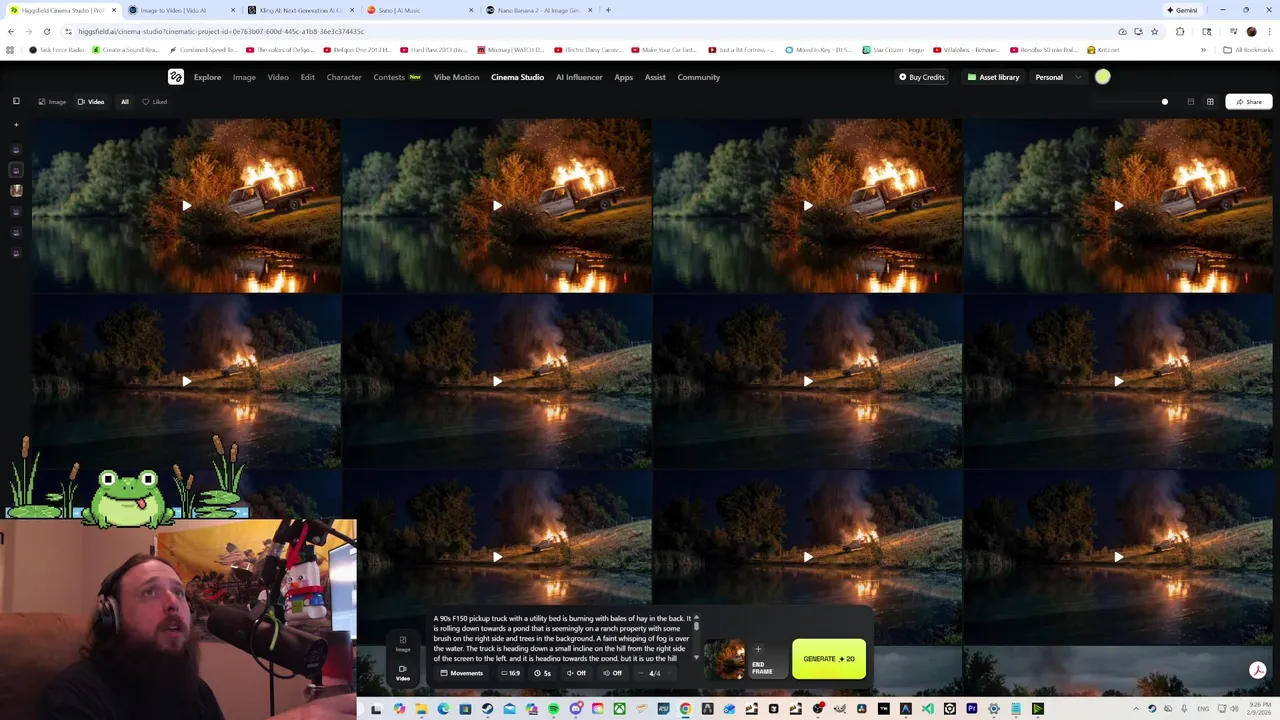Toggle the second Off setting beside audio
The height and width of the screenshot is (720, 1280).
[612, 673]
